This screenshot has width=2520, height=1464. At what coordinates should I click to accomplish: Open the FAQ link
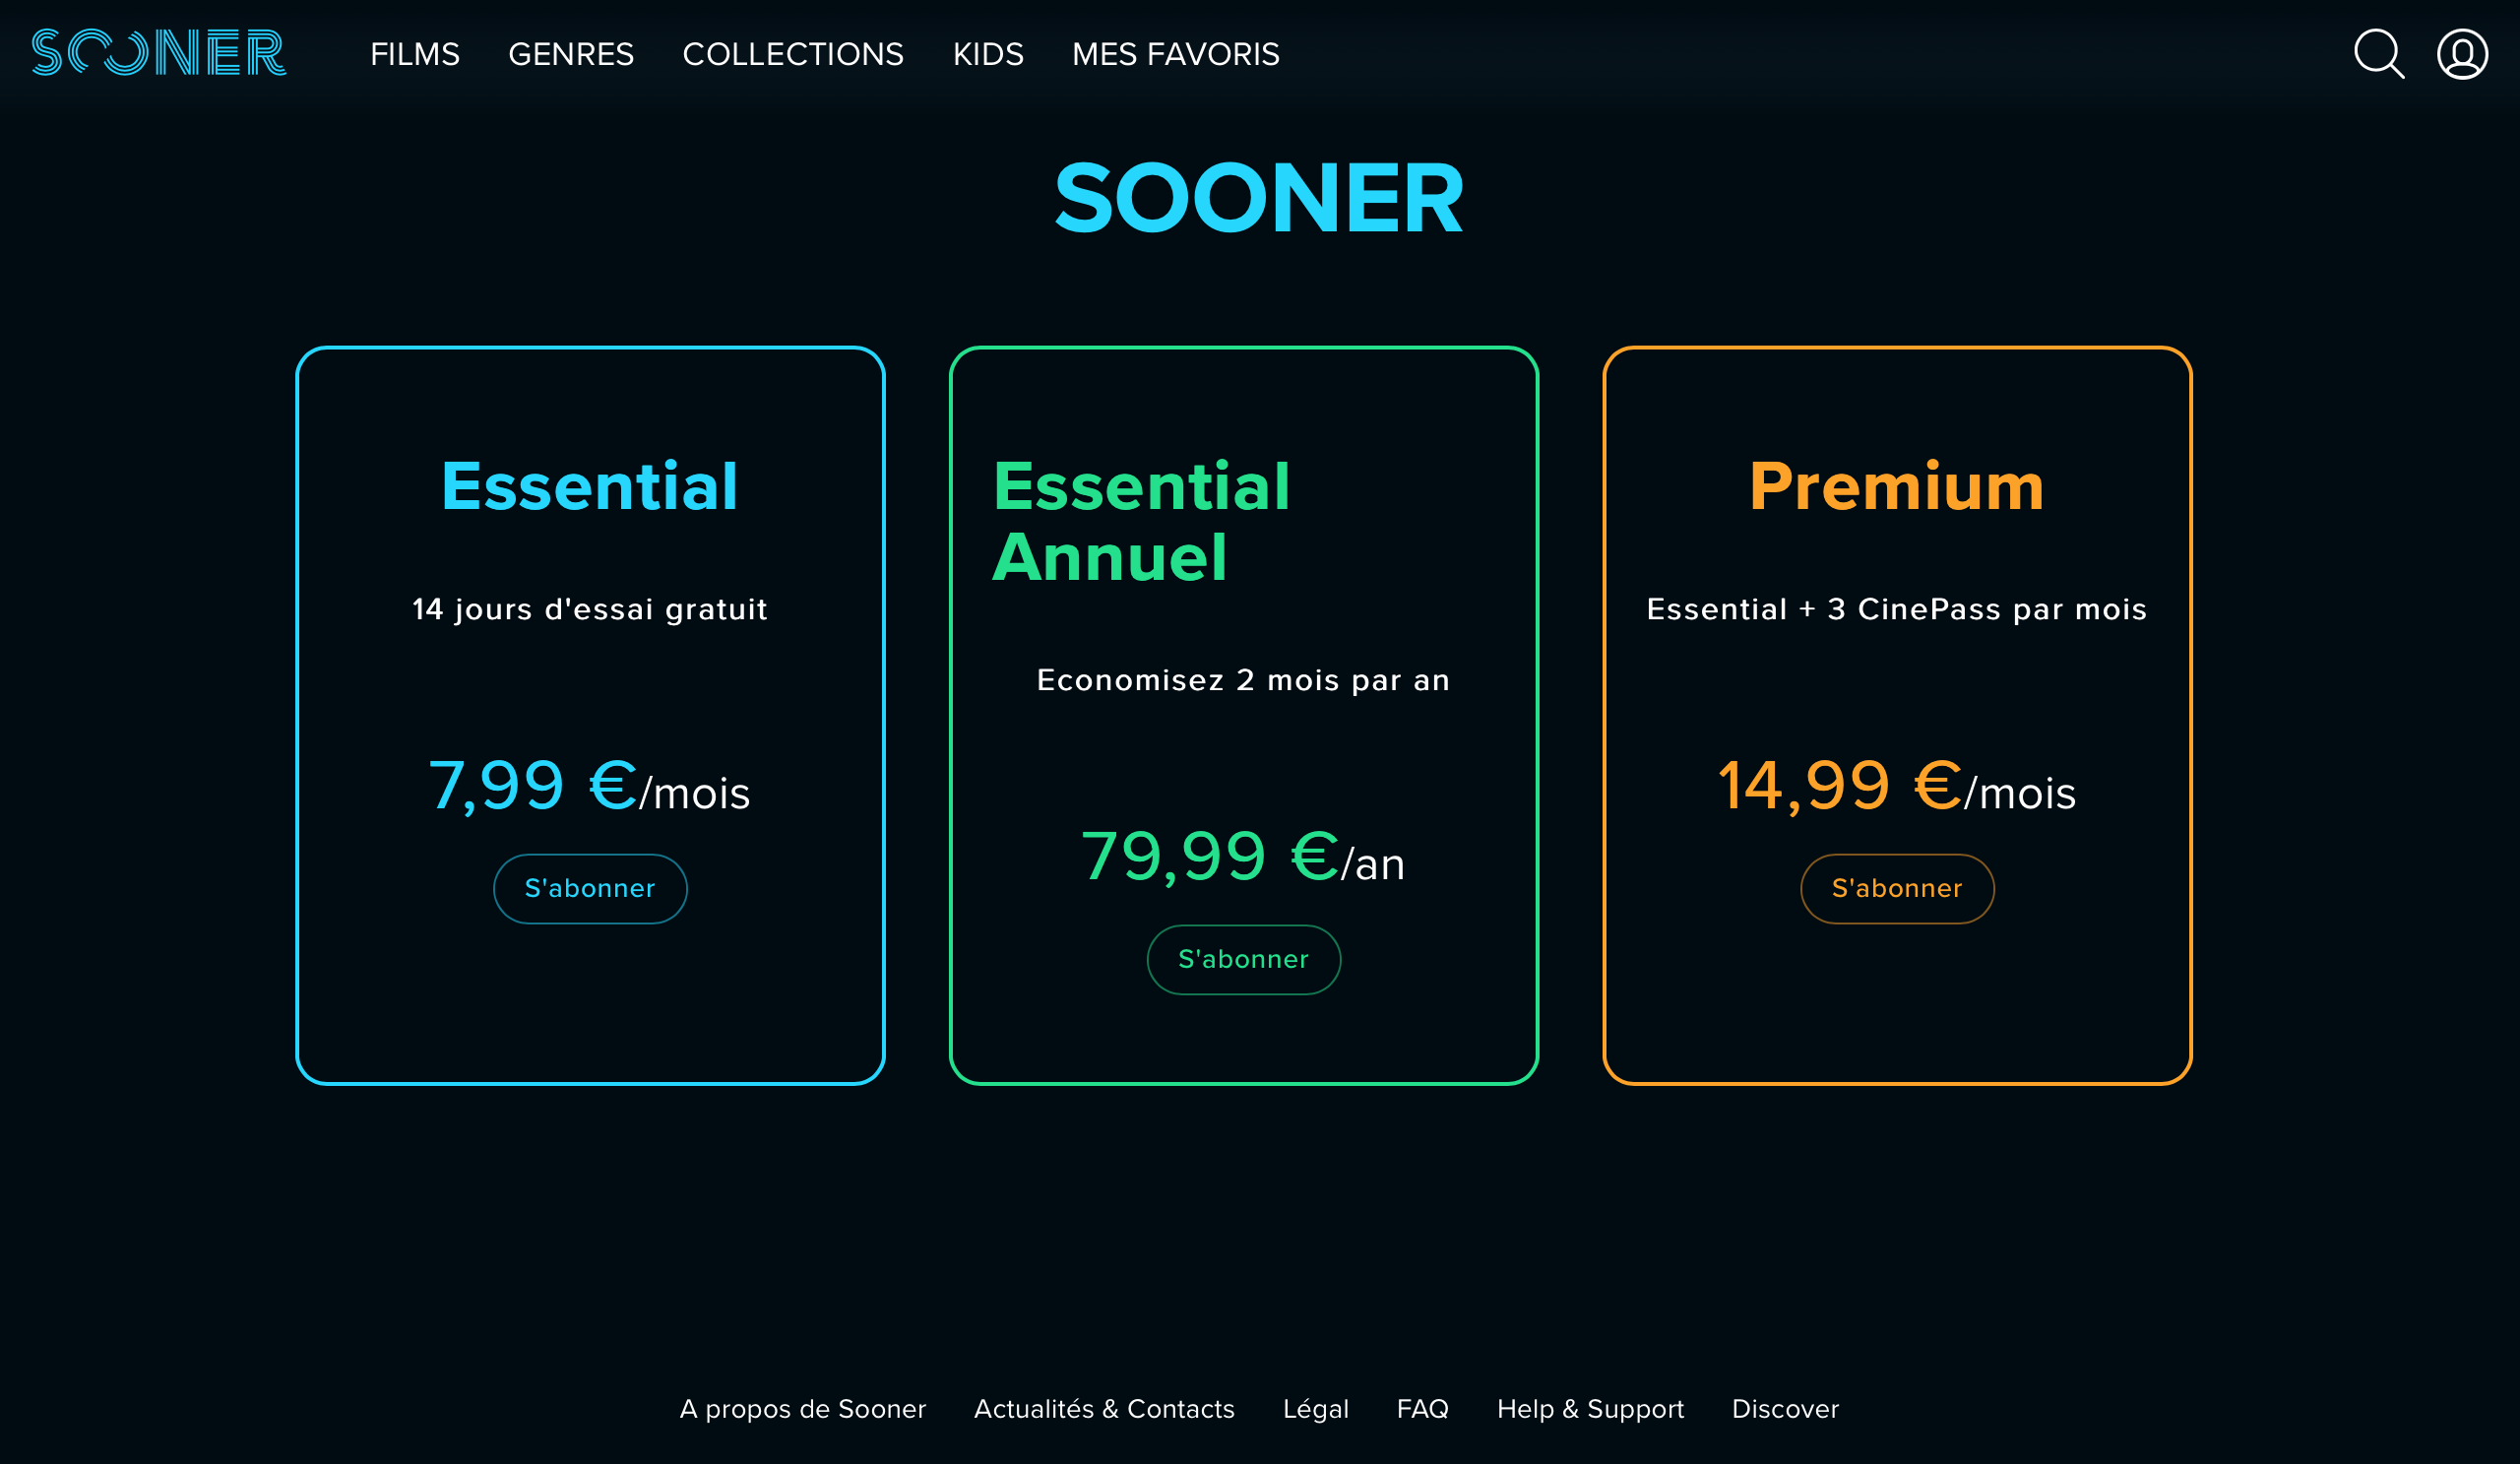coord(1422,1408)
